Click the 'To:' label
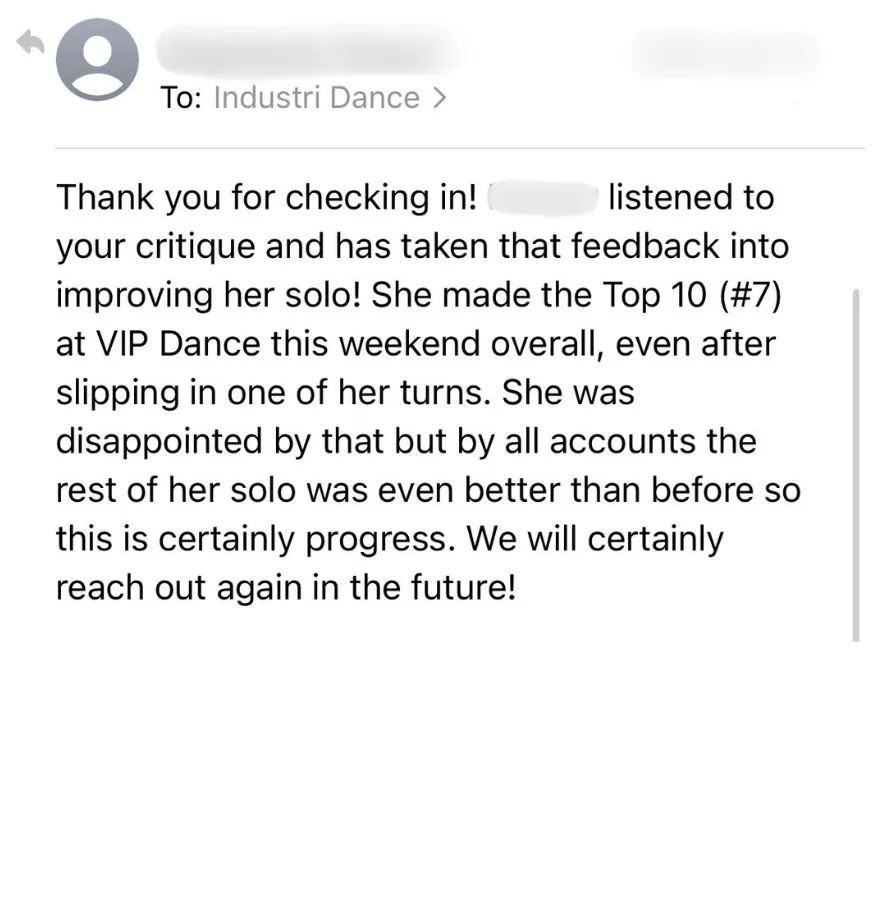Image resolution: width=876 pixels, height=923 pixels. tap(181, 98)
